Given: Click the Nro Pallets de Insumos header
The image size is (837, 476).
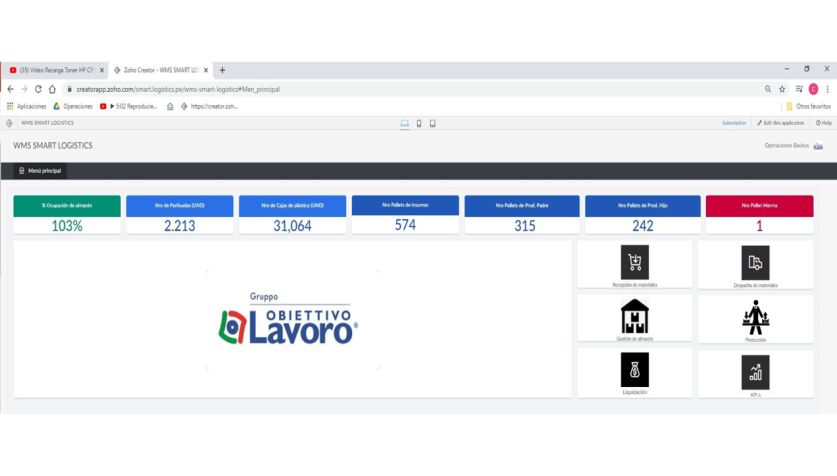Looking at the screenshot, I should [x=405, y=205].
